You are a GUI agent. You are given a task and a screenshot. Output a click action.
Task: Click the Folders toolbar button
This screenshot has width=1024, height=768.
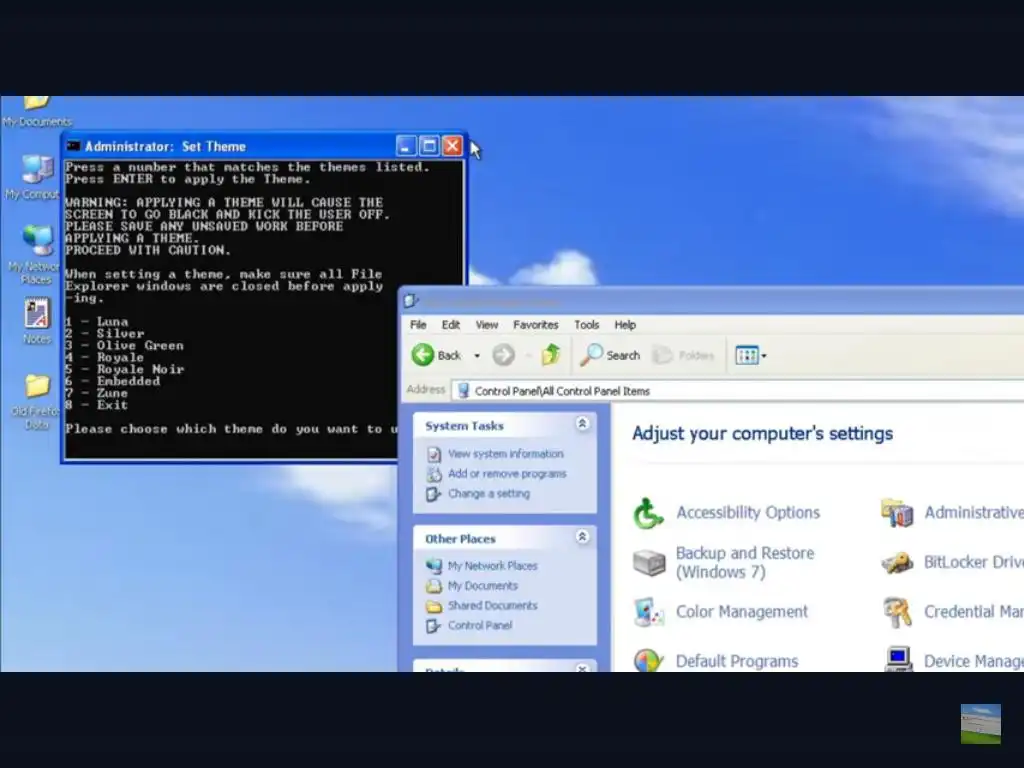pos(683,355)
